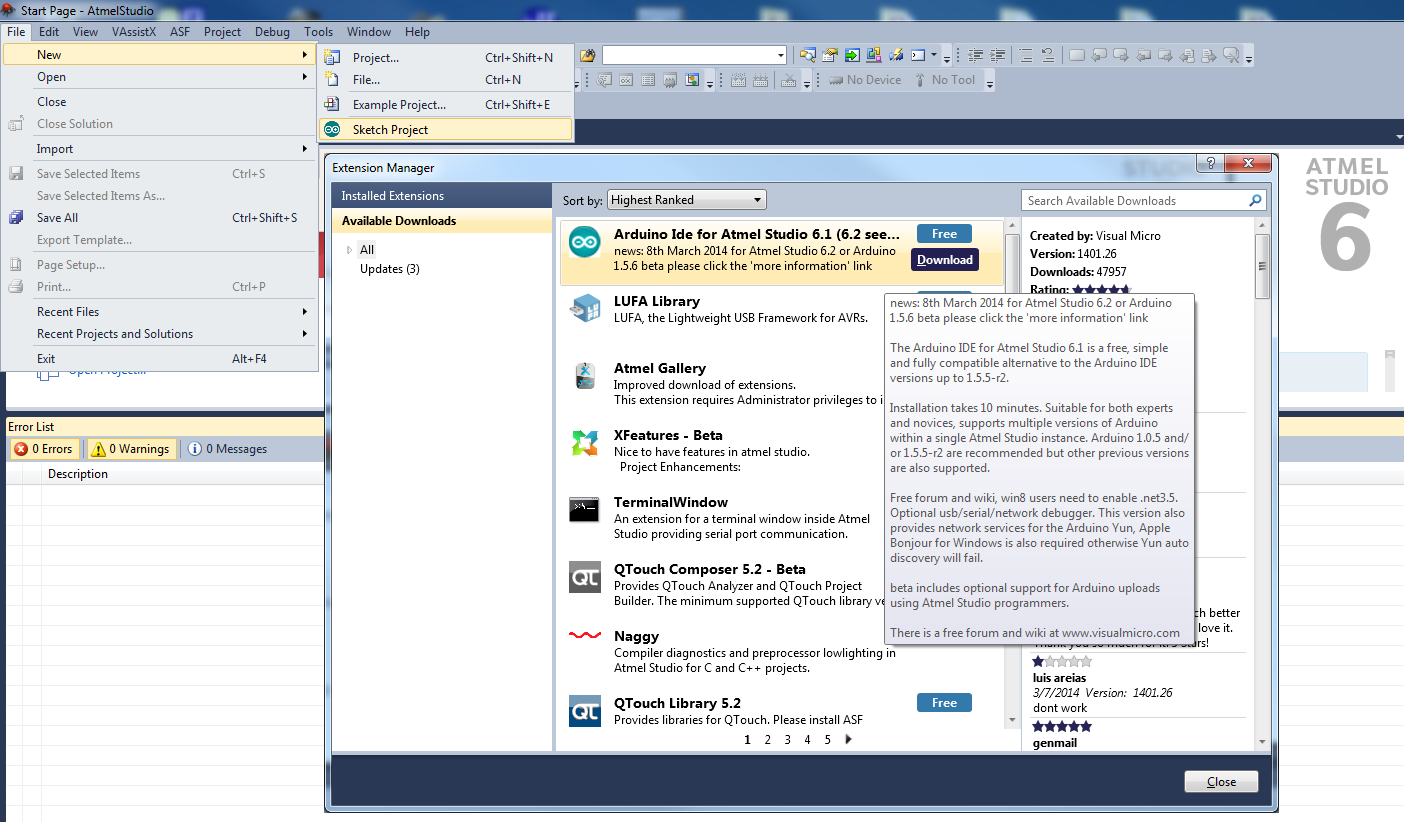Toggle the 0 Messages filter
Image resolution: width=1404 pixels, height=822 pixels.
tap(227, 449)
